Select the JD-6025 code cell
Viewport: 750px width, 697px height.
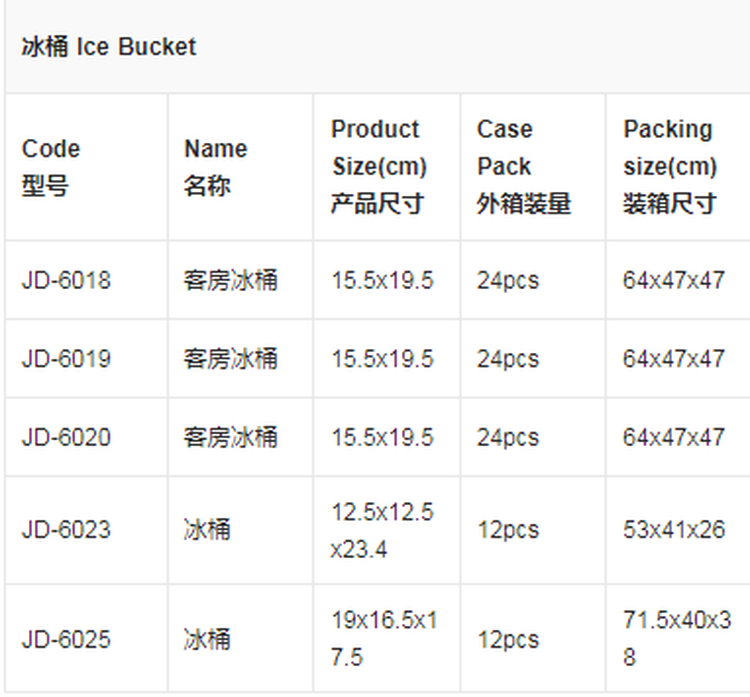tap(66, 639)
